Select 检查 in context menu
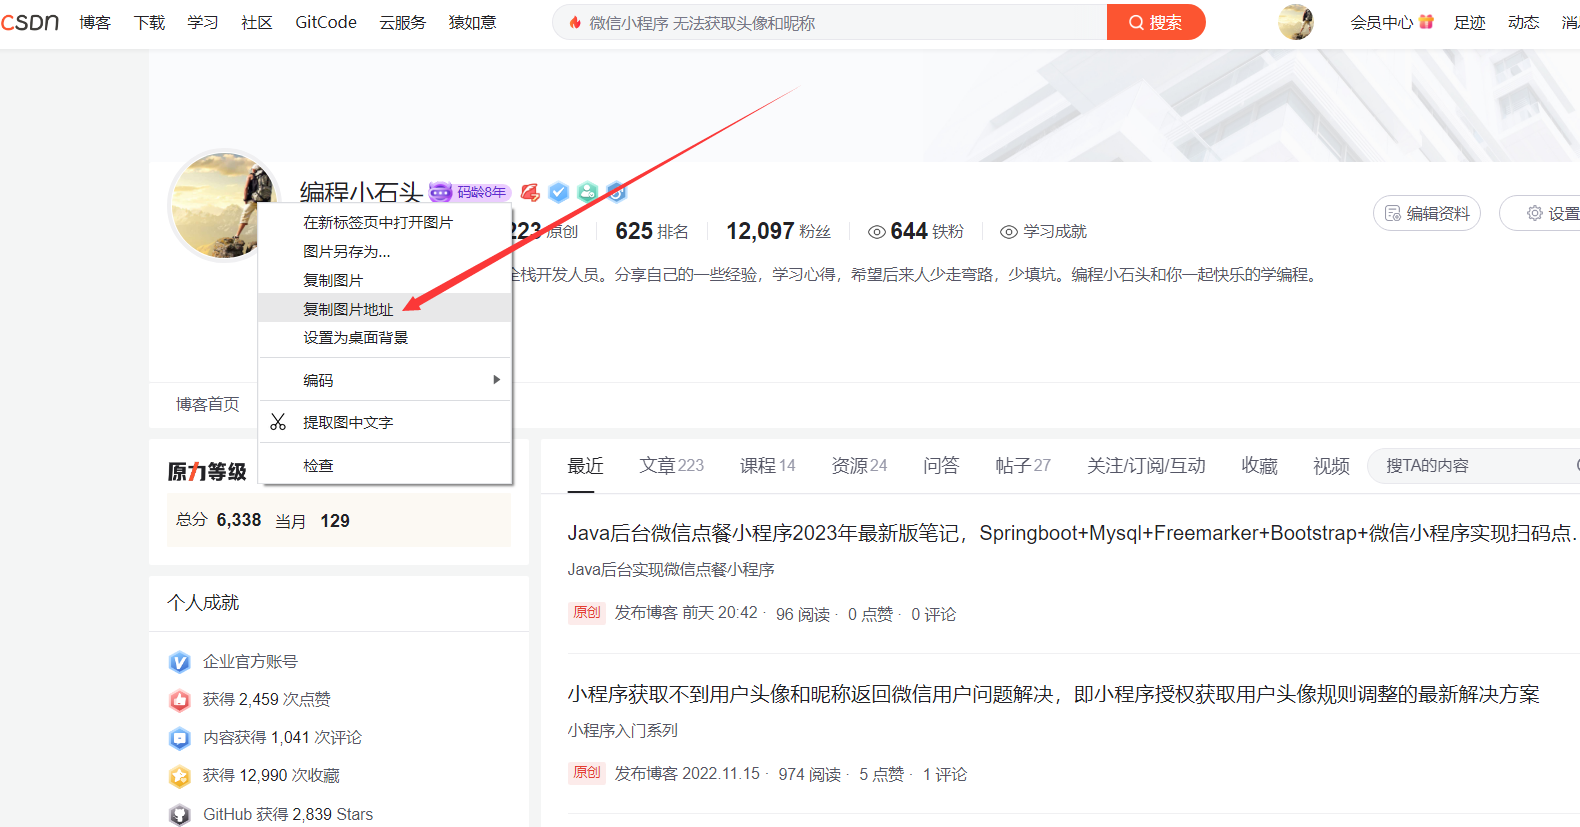The height and width of the screenshot is (827, 1580). [385, 465]
